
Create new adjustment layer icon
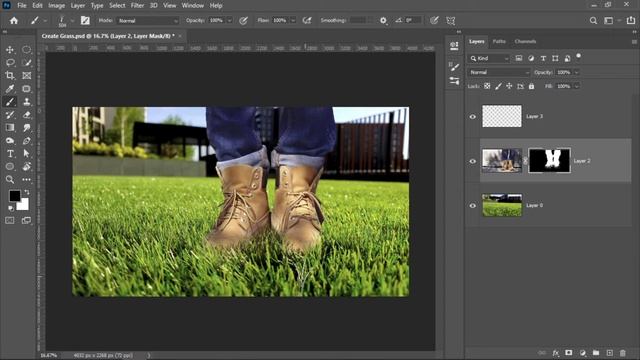click(x=582, y=353)
